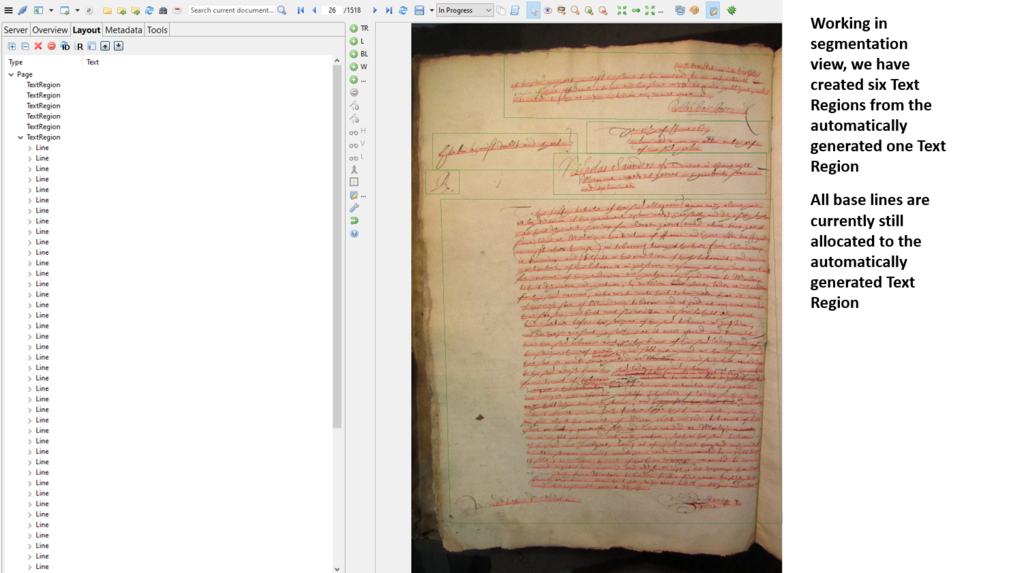Click the add word (W) tool
Image resolution: width=1024 pixels, height=573 pixels.
coord(354,67)
